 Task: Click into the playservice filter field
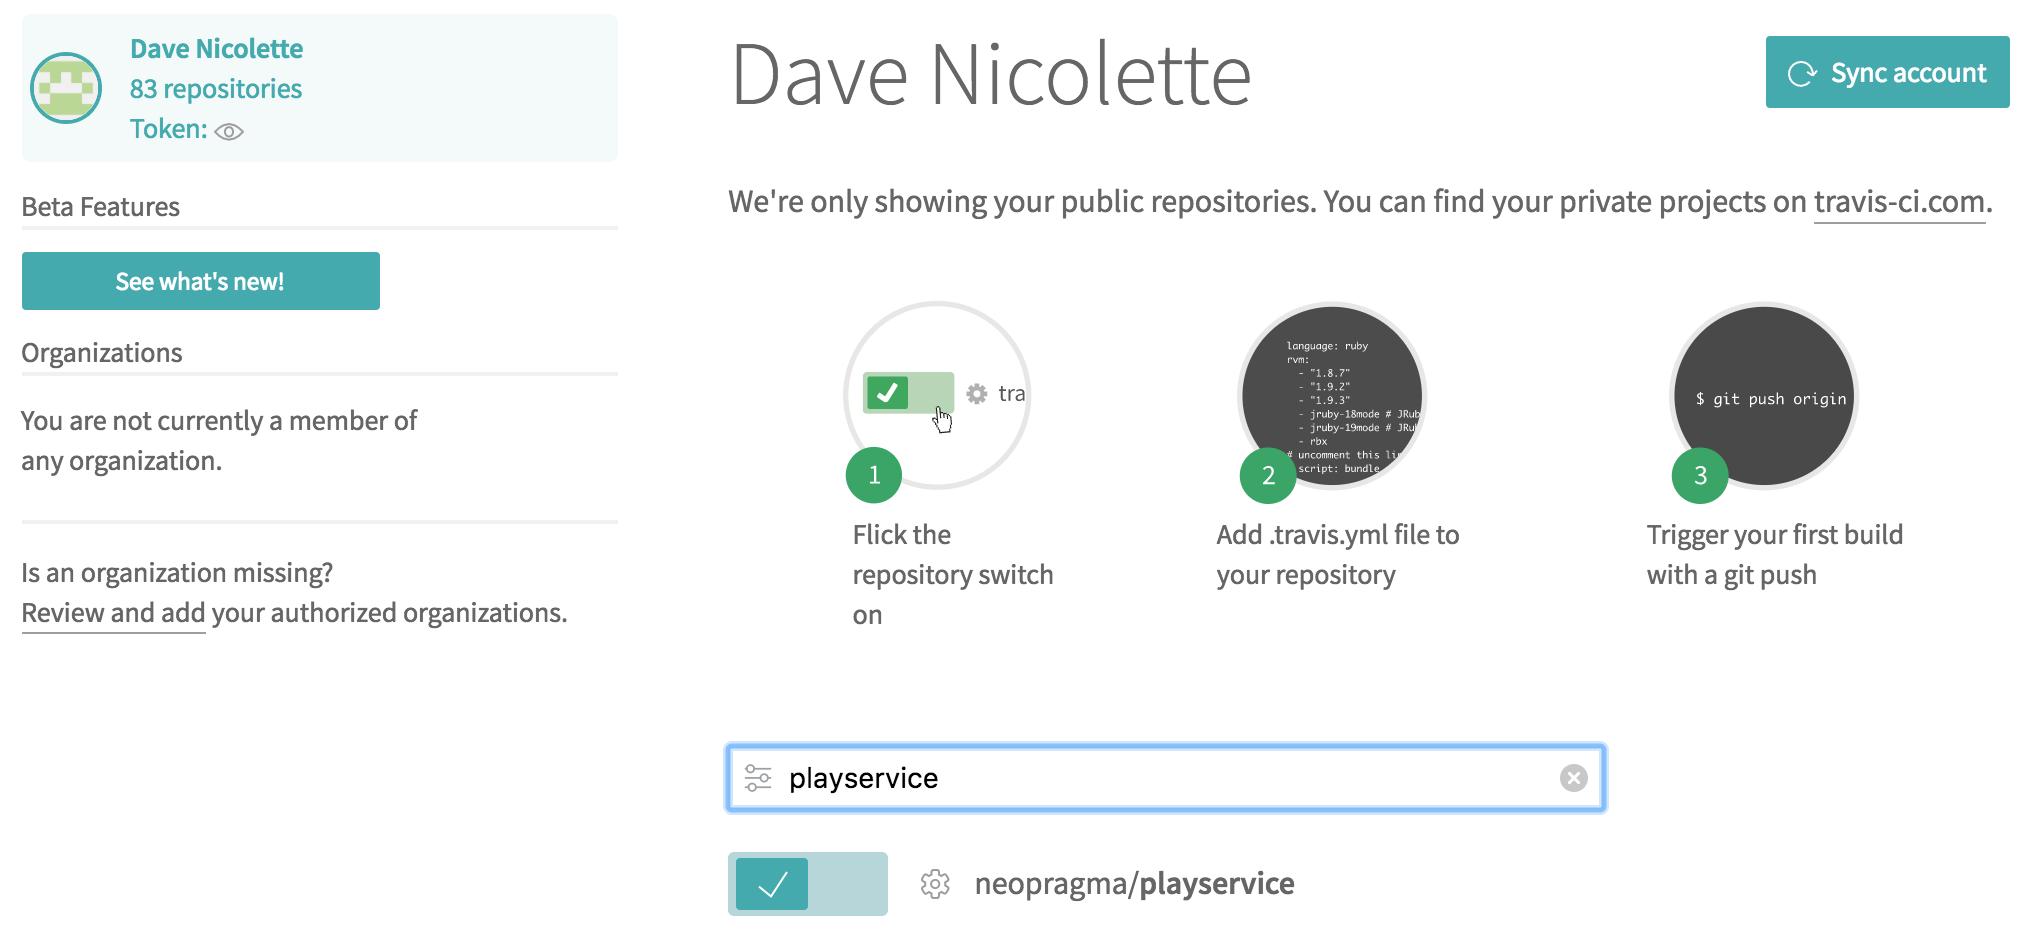pos(1166,778)
